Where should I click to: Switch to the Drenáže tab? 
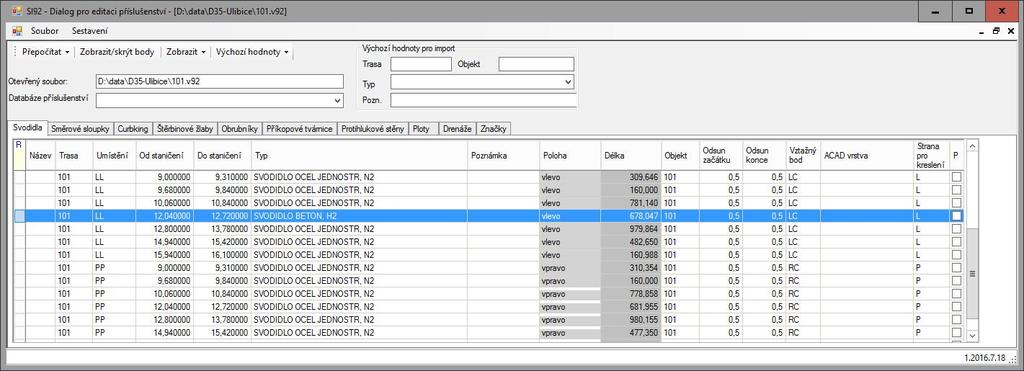456,129
